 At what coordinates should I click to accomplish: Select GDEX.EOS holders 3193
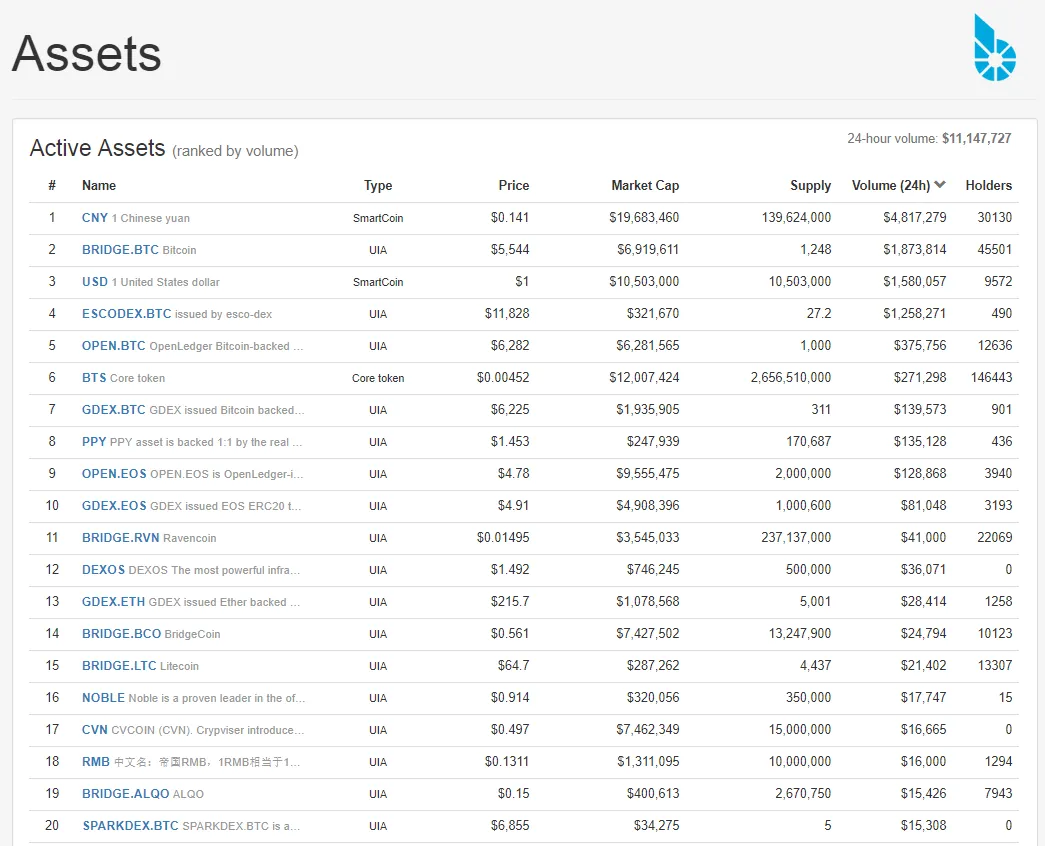point(998,505)
